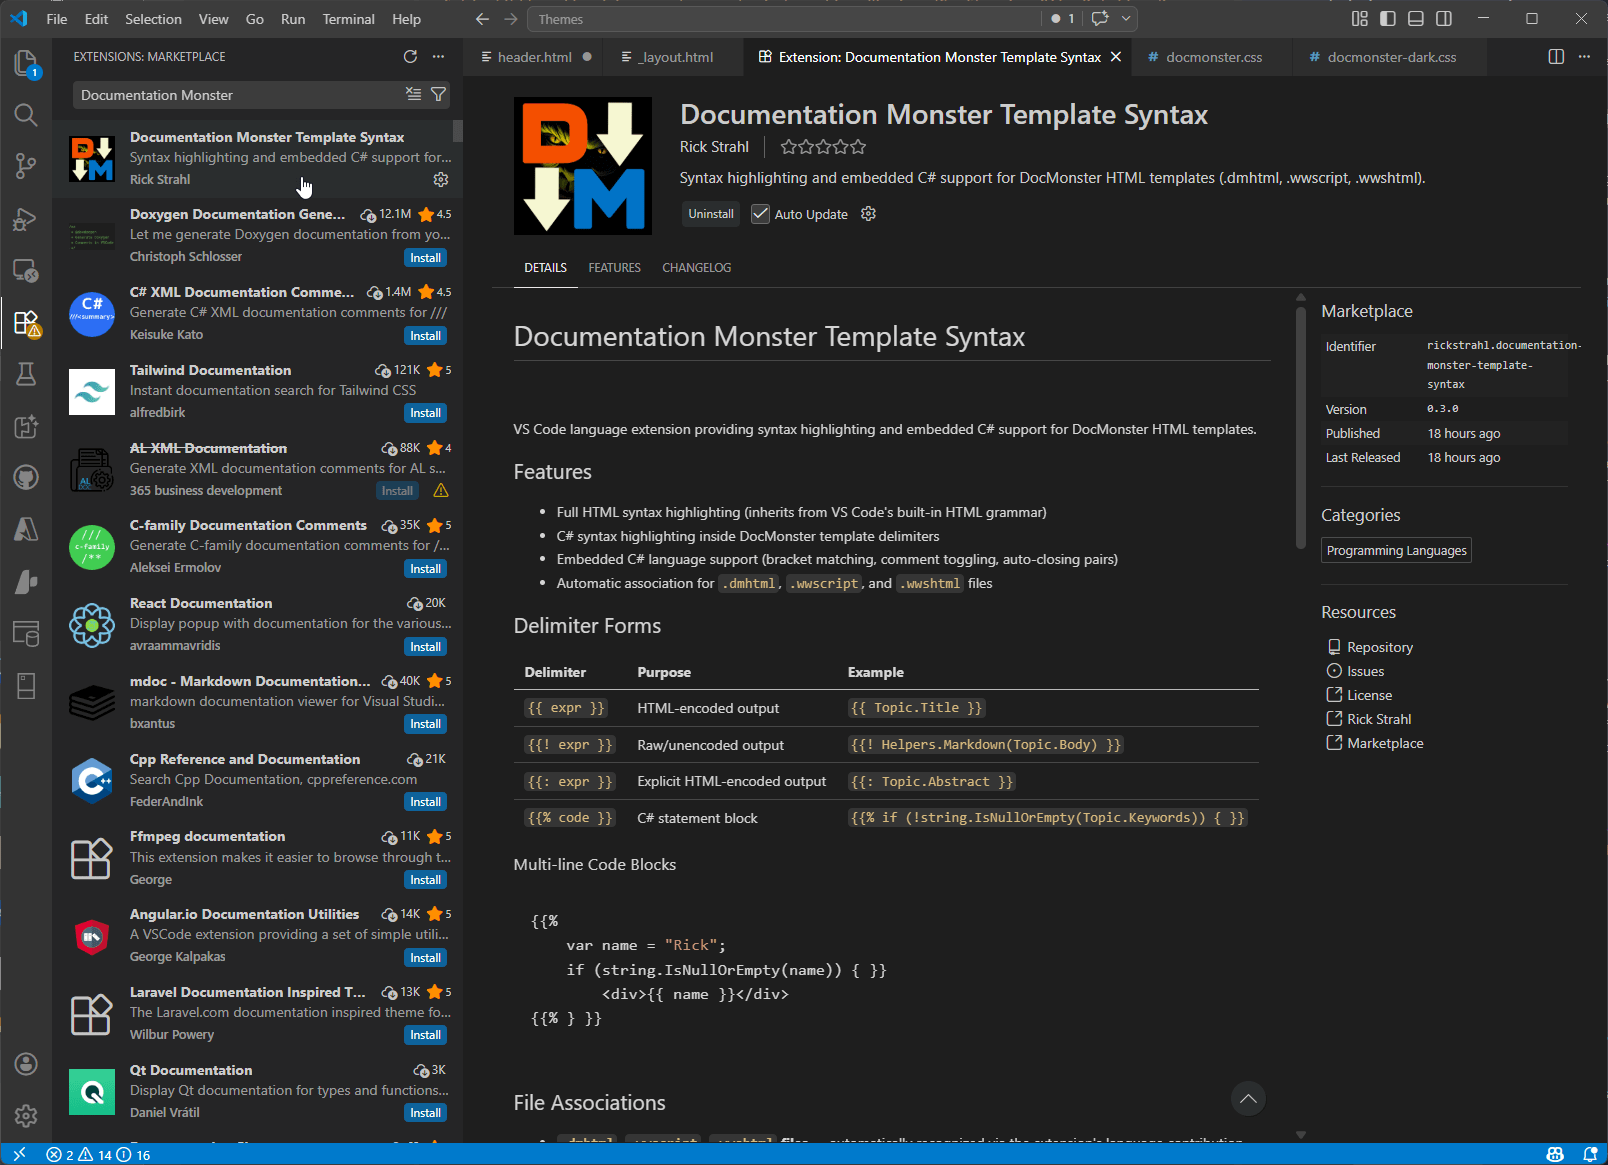This screenshot has height=1165, width=1608.
Task: Click the Themes command center search box
Action: click(x=785, y=19)
